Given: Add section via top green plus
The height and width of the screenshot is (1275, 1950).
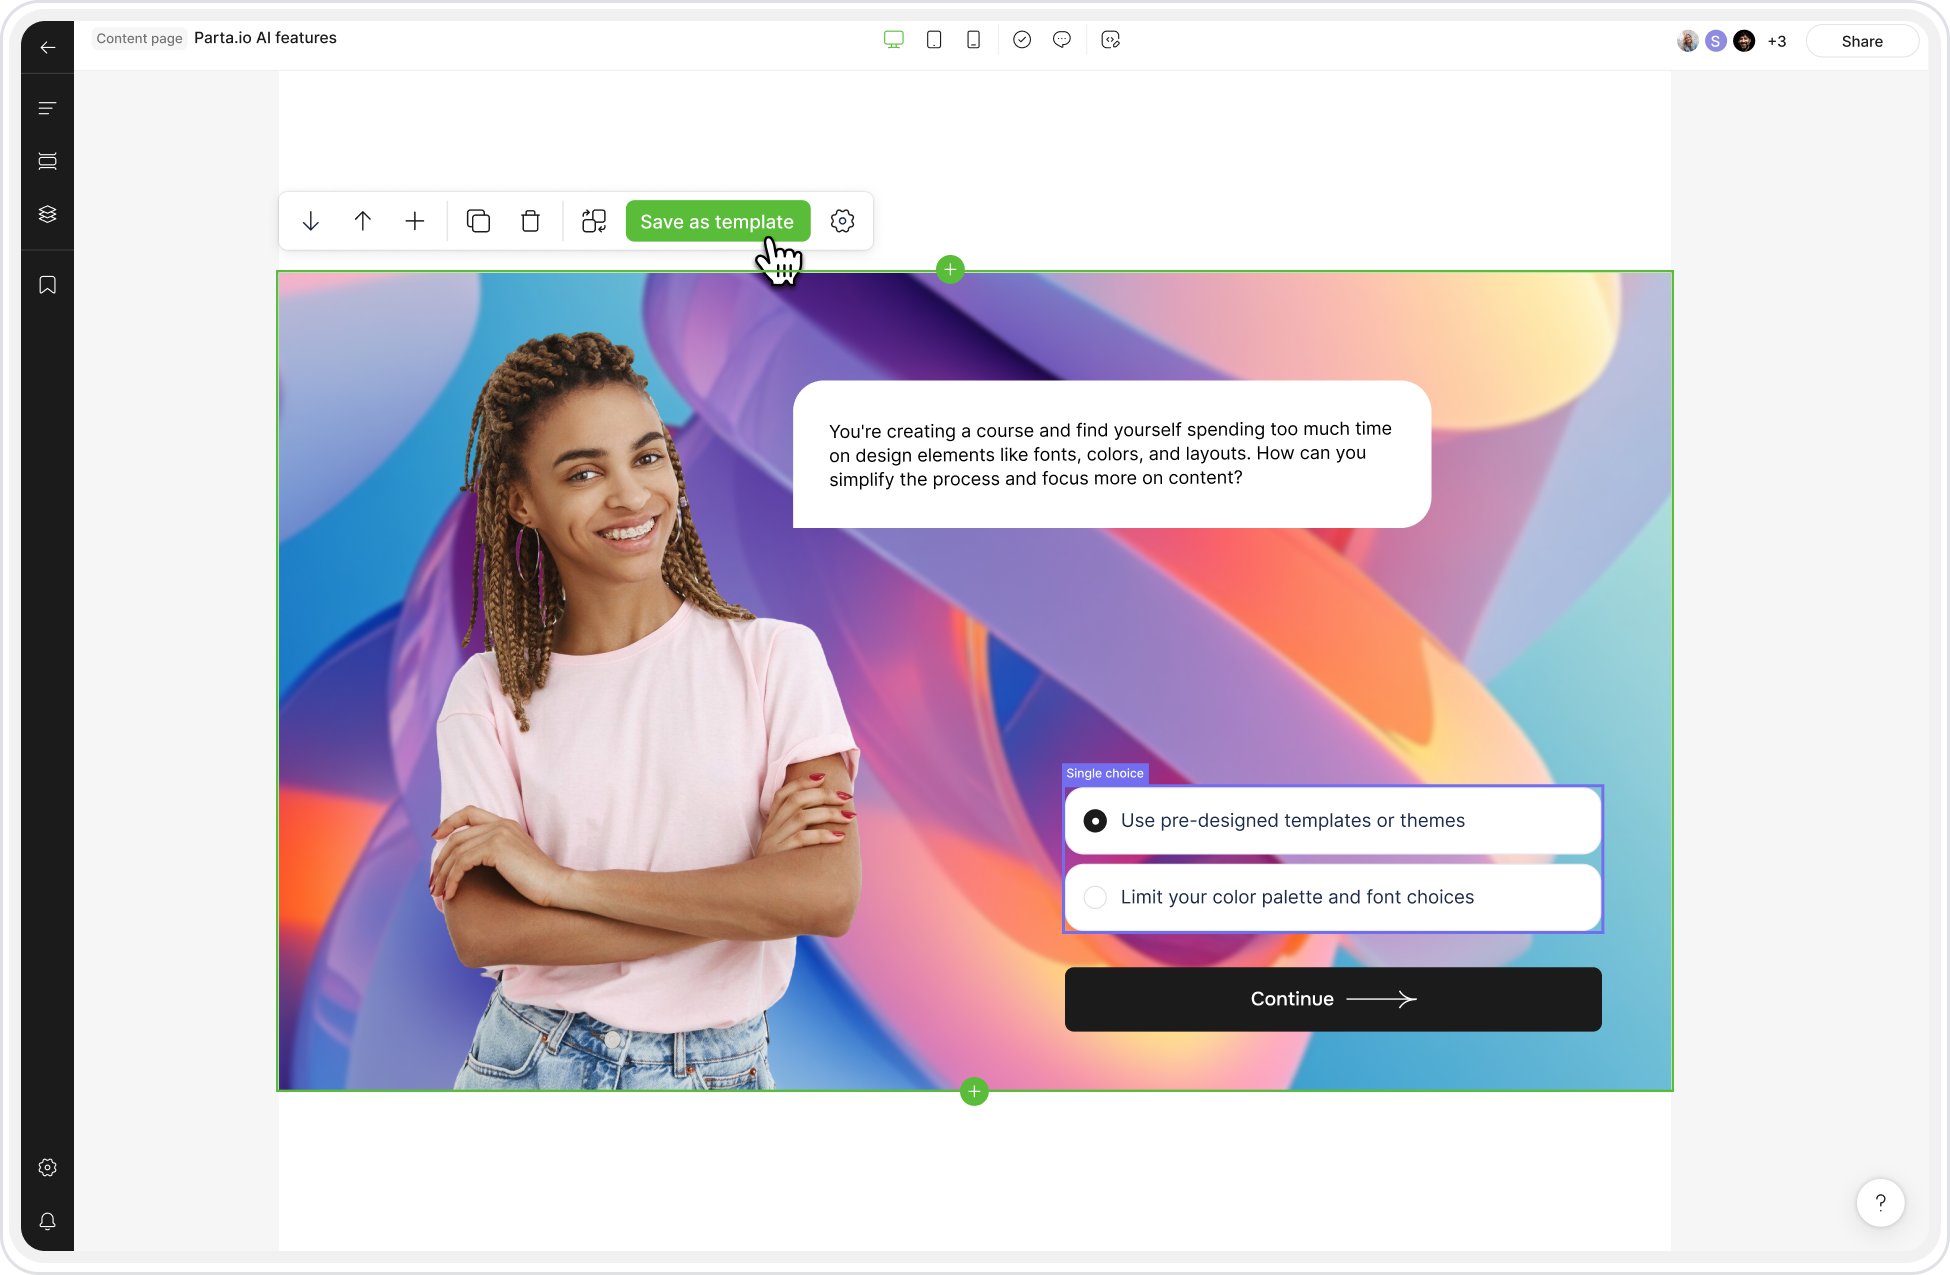Looking at the screenshot, I should point(950,269).
